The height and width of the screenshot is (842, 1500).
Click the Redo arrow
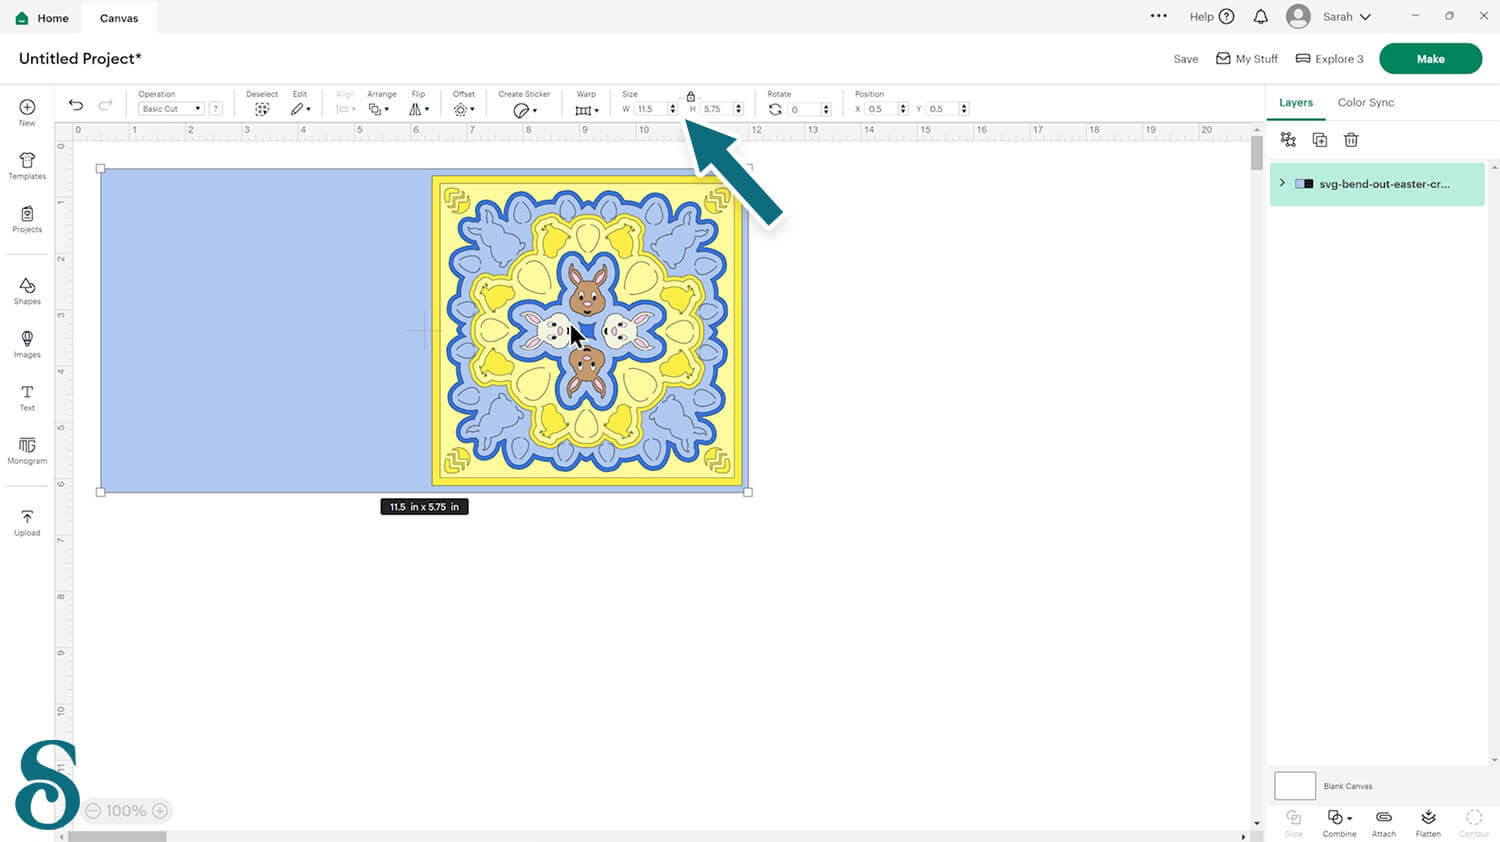point(105,105)
